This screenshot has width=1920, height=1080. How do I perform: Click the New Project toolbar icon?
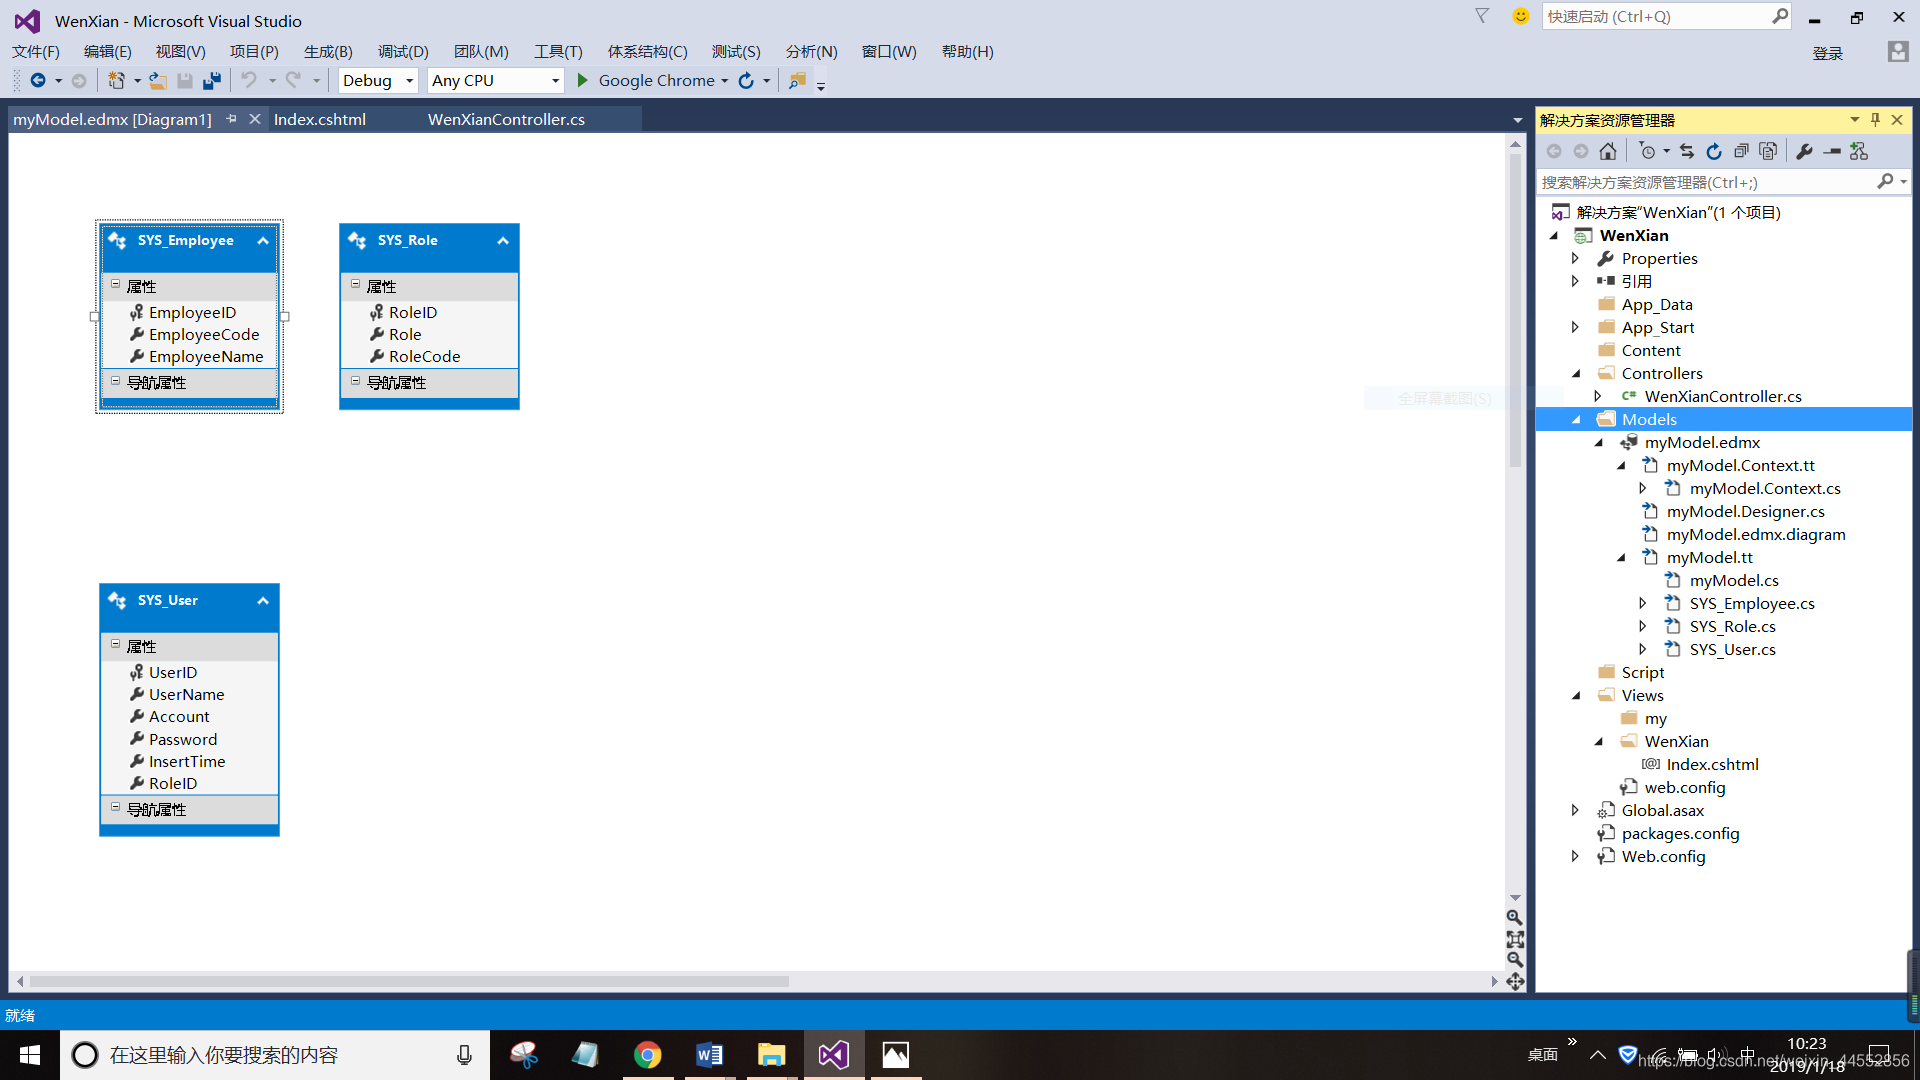tap(116, 81)
